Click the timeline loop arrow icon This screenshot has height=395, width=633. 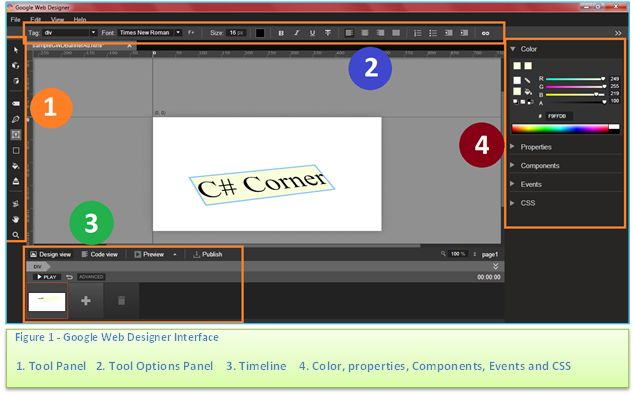click(69, 277)
